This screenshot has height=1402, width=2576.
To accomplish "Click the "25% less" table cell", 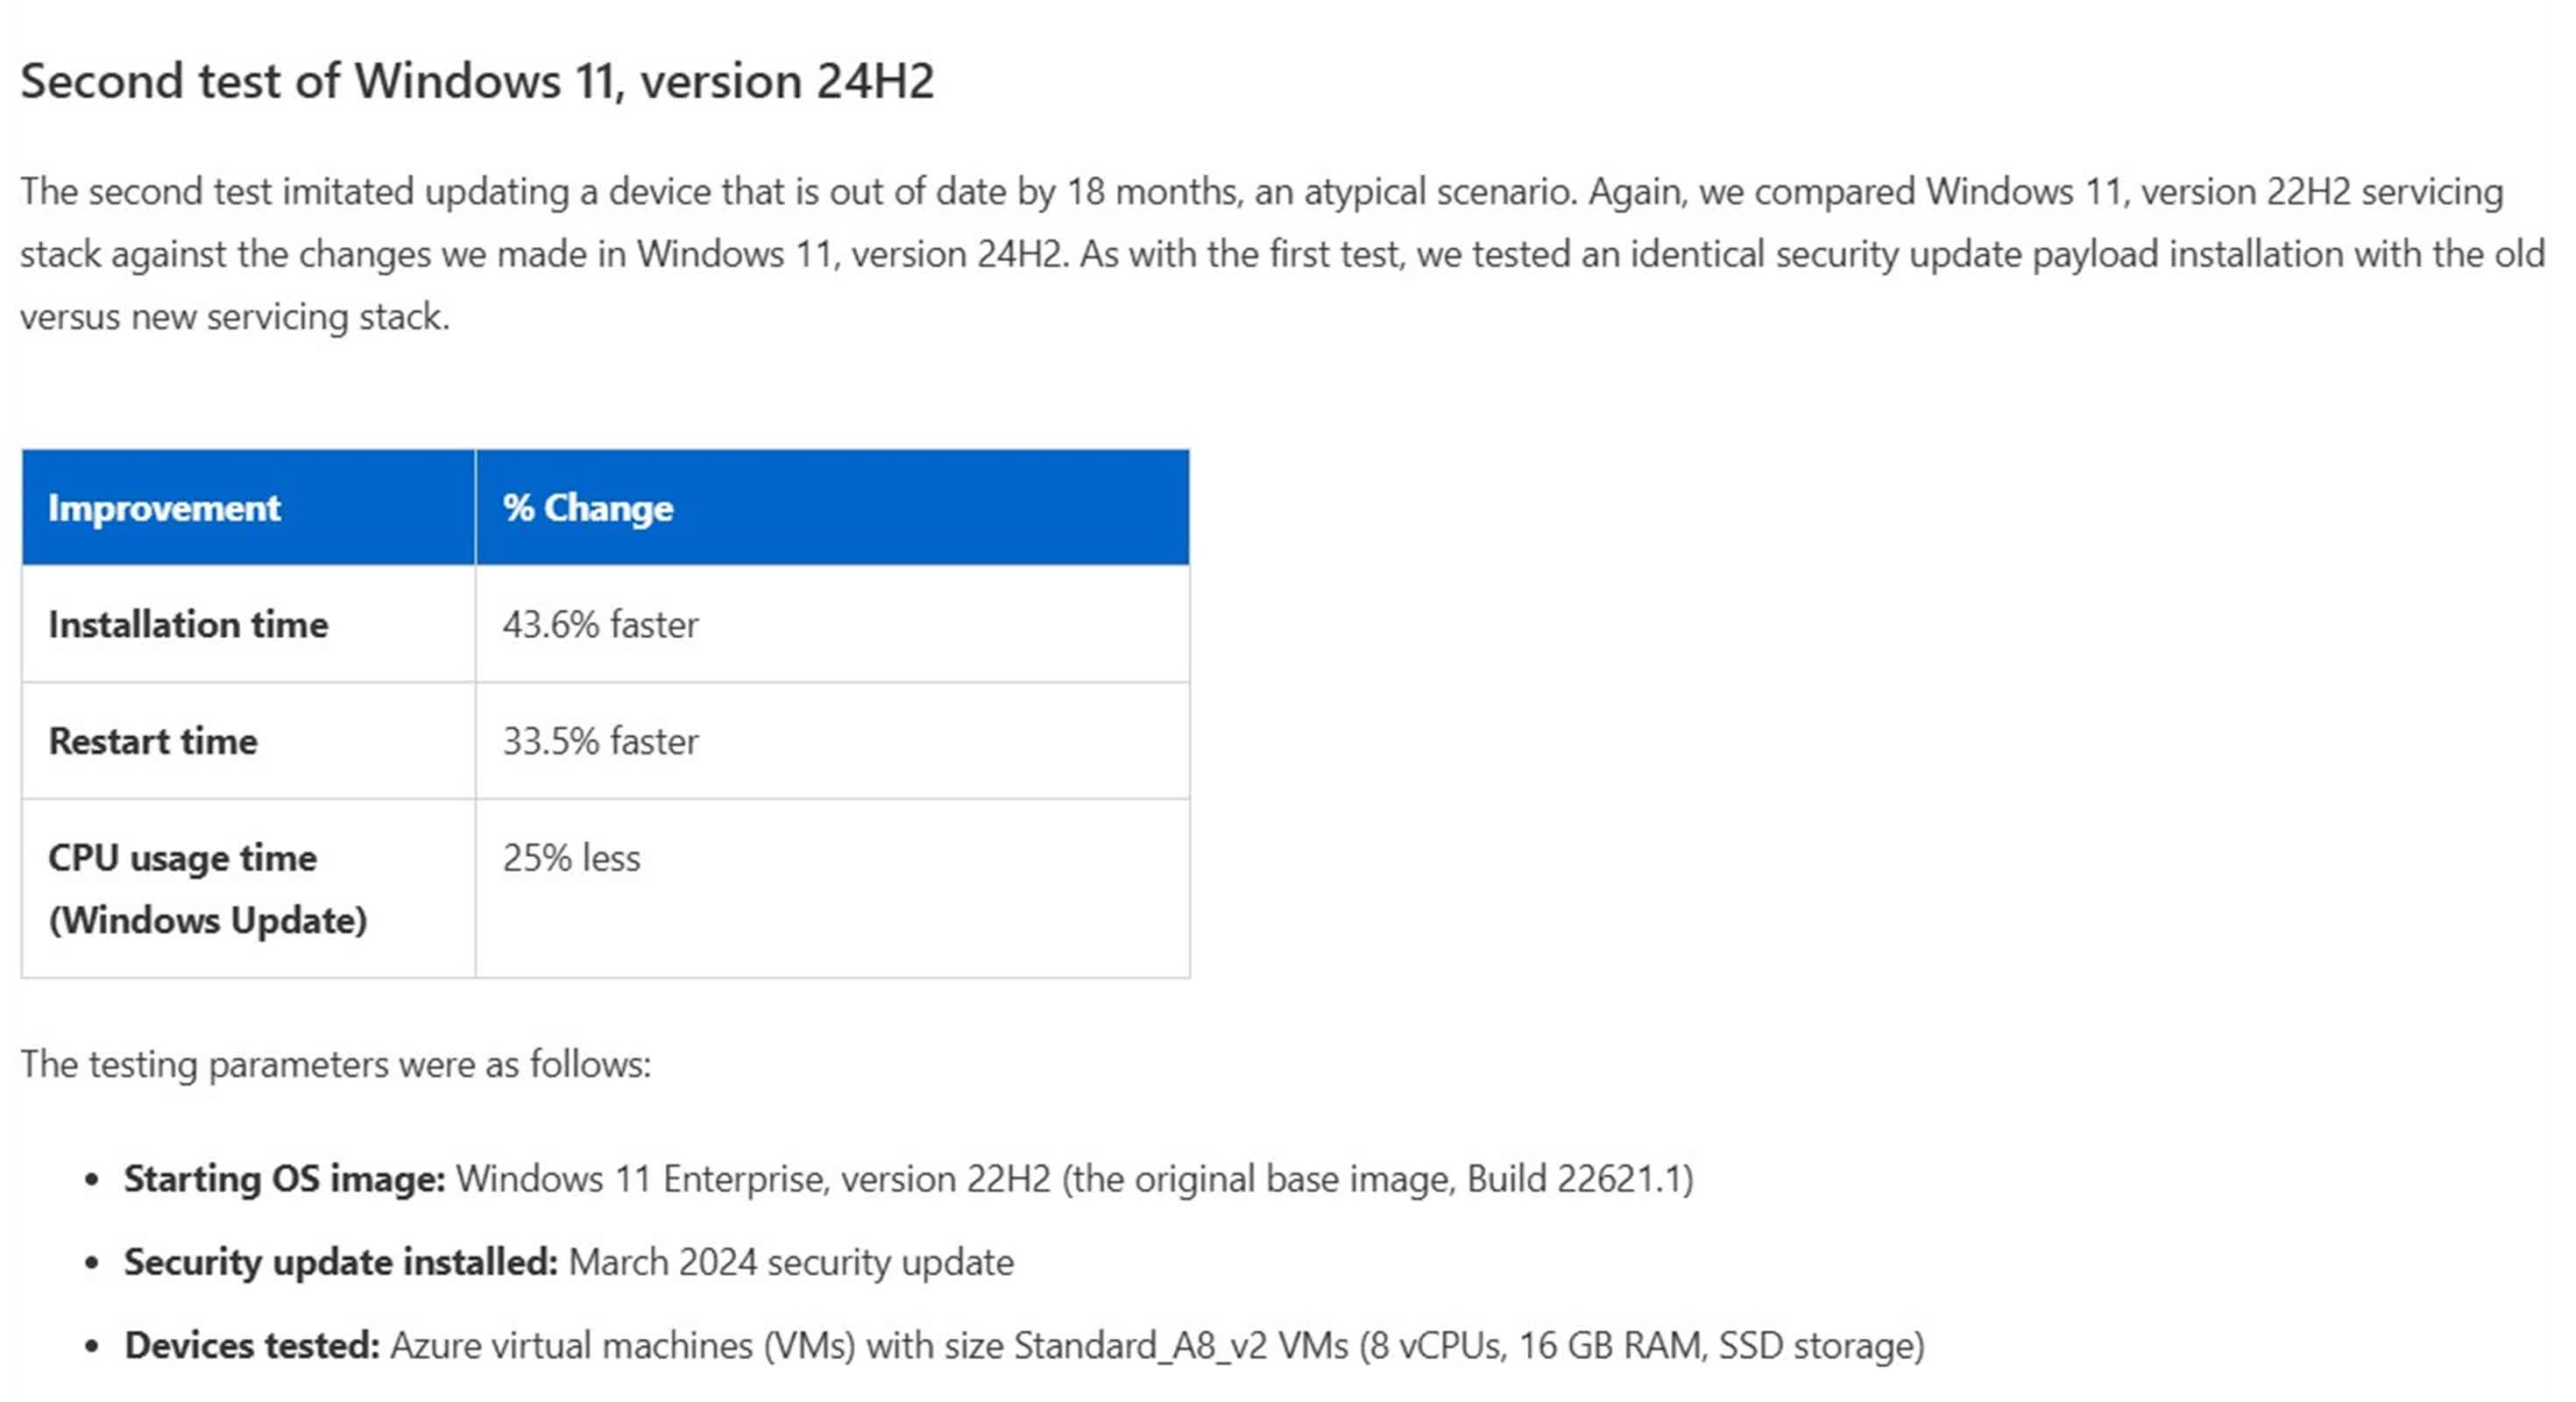I will [x=571, y=858].
